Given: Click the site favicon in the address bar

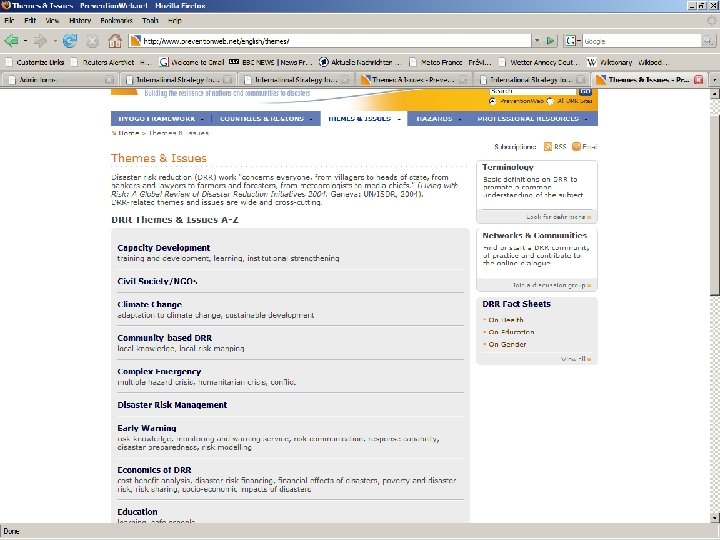Looking at the screenshot, I should click(135, 41).
